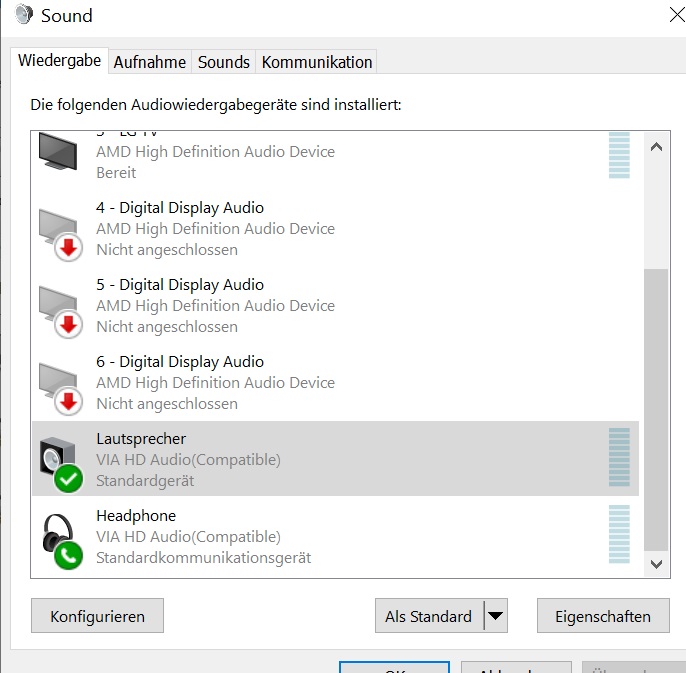
Task: Click the LG TV volume level meter
Action: pos(619,155)
